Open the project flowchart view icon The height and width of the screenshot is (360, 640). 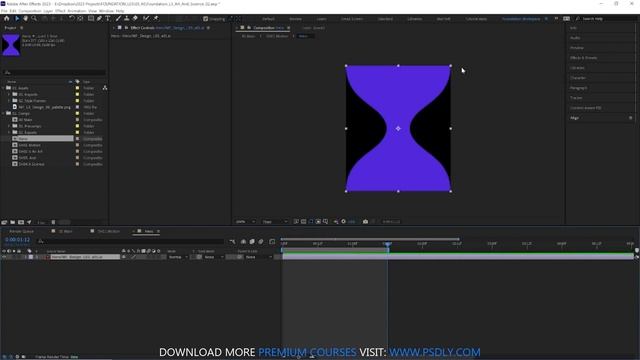click(x=105, y=88)
